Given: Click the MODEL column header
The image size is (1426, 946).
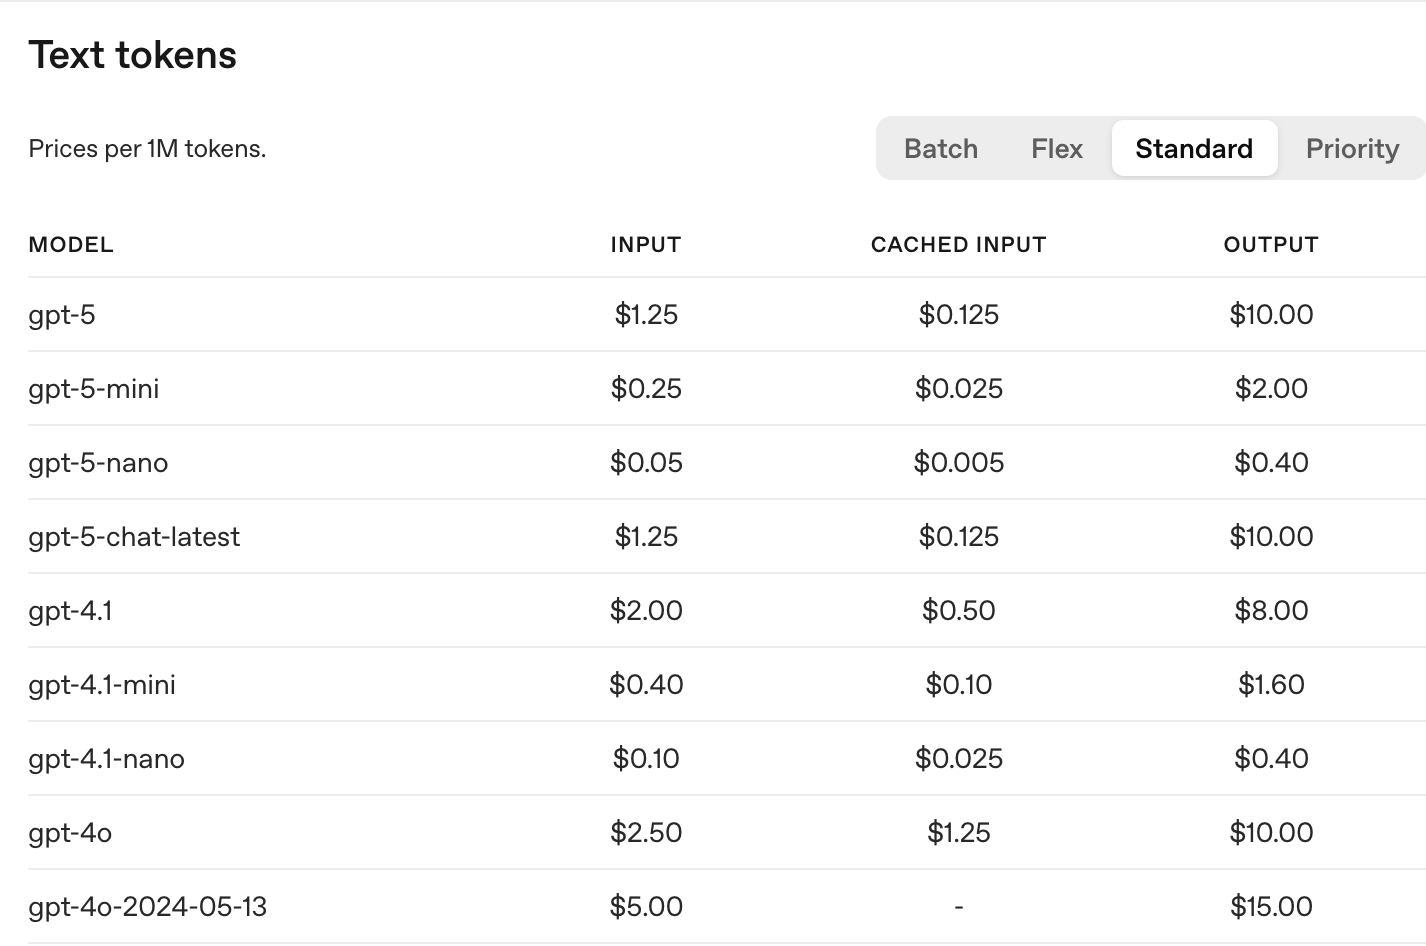Looking at the screenshot, I should point(71,245).
